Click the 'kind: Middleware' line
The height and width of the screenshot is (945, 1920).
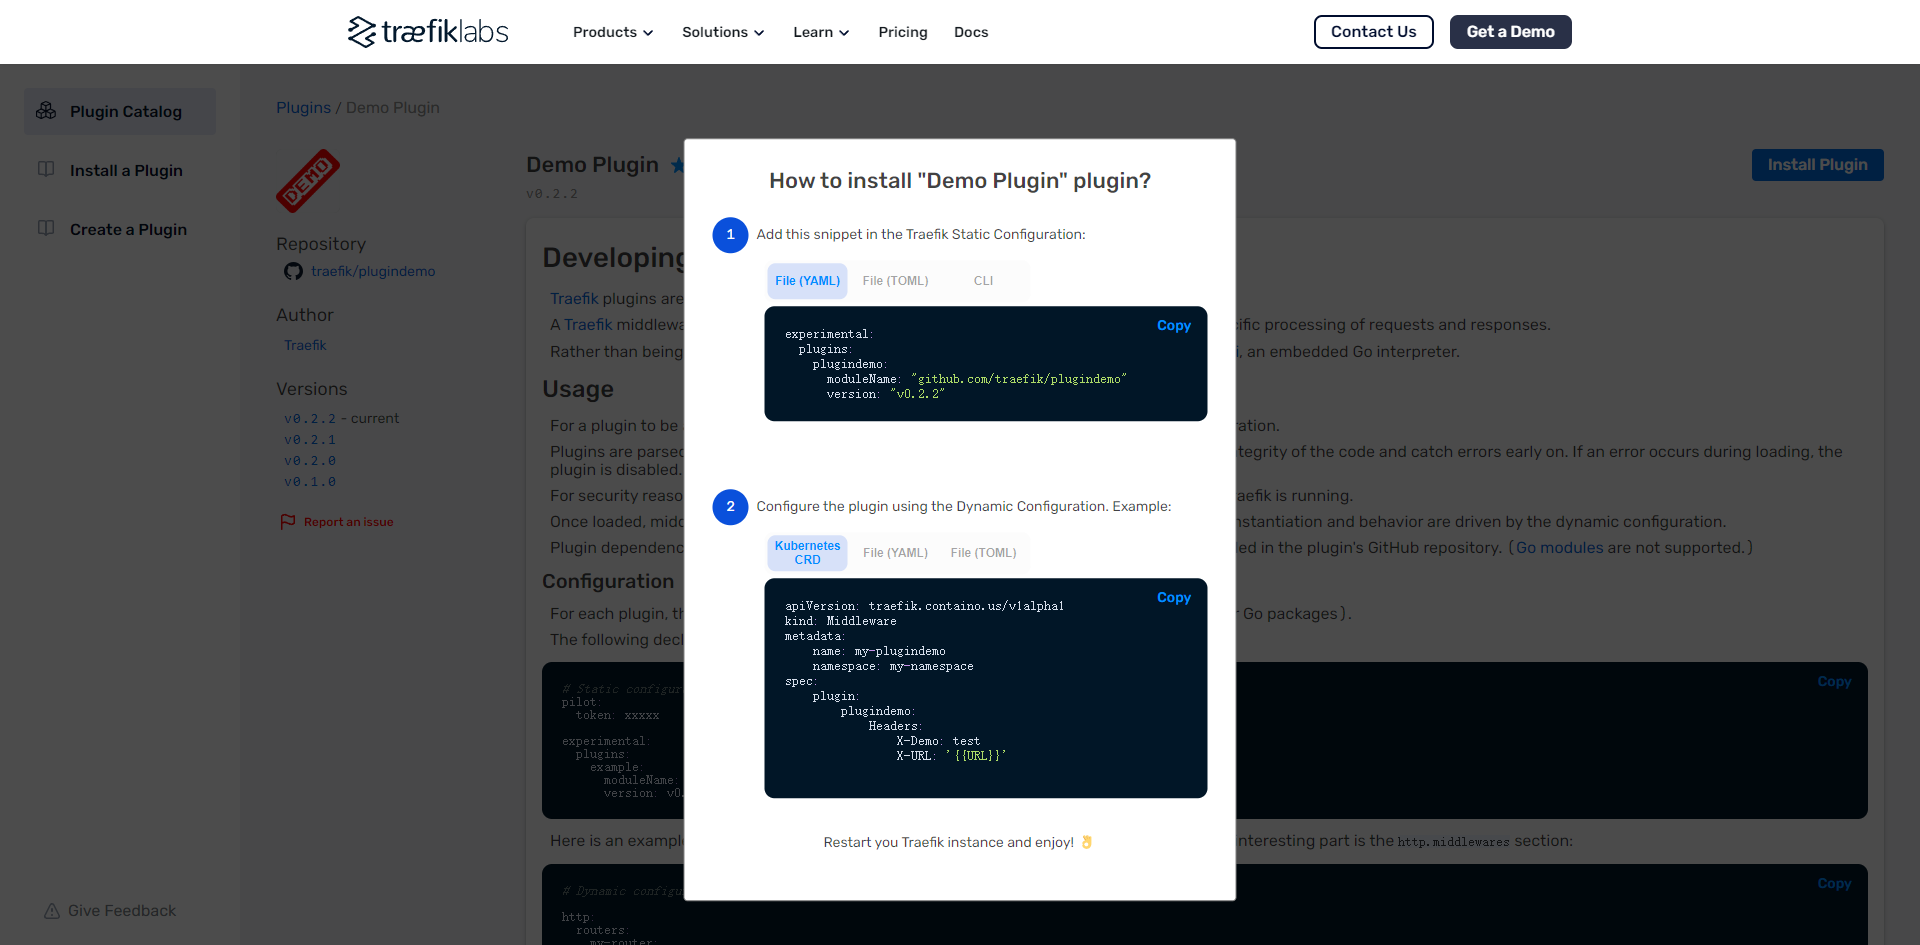(x=841, y=622)
